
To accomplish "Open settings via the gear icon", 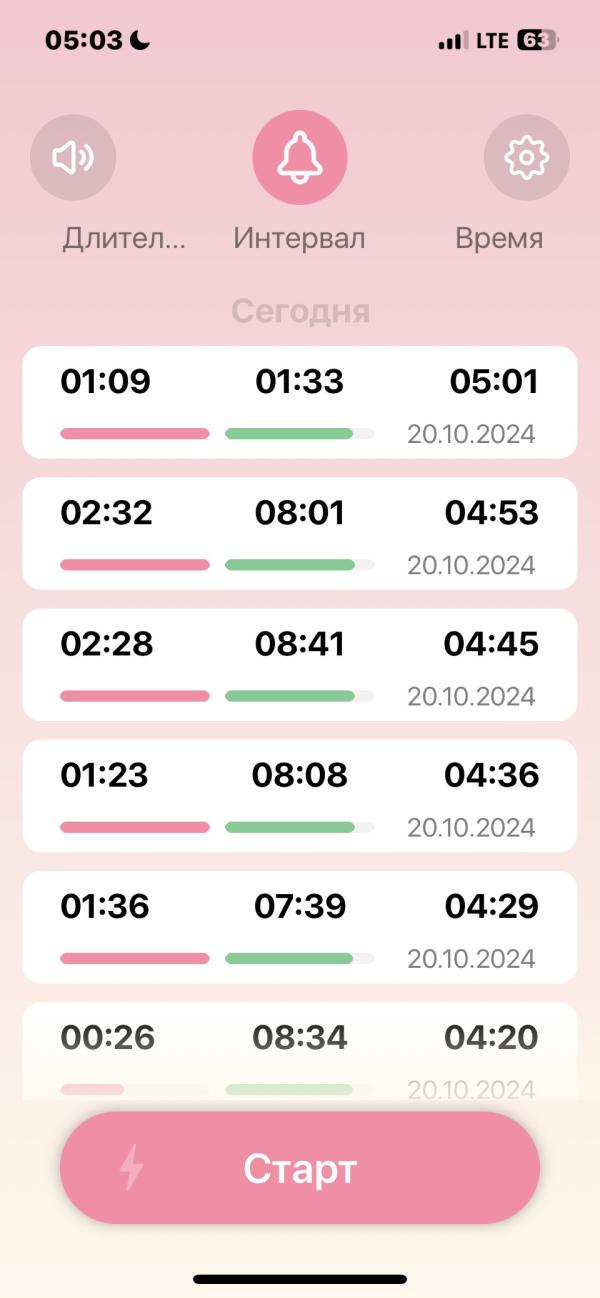I will 527,158.
